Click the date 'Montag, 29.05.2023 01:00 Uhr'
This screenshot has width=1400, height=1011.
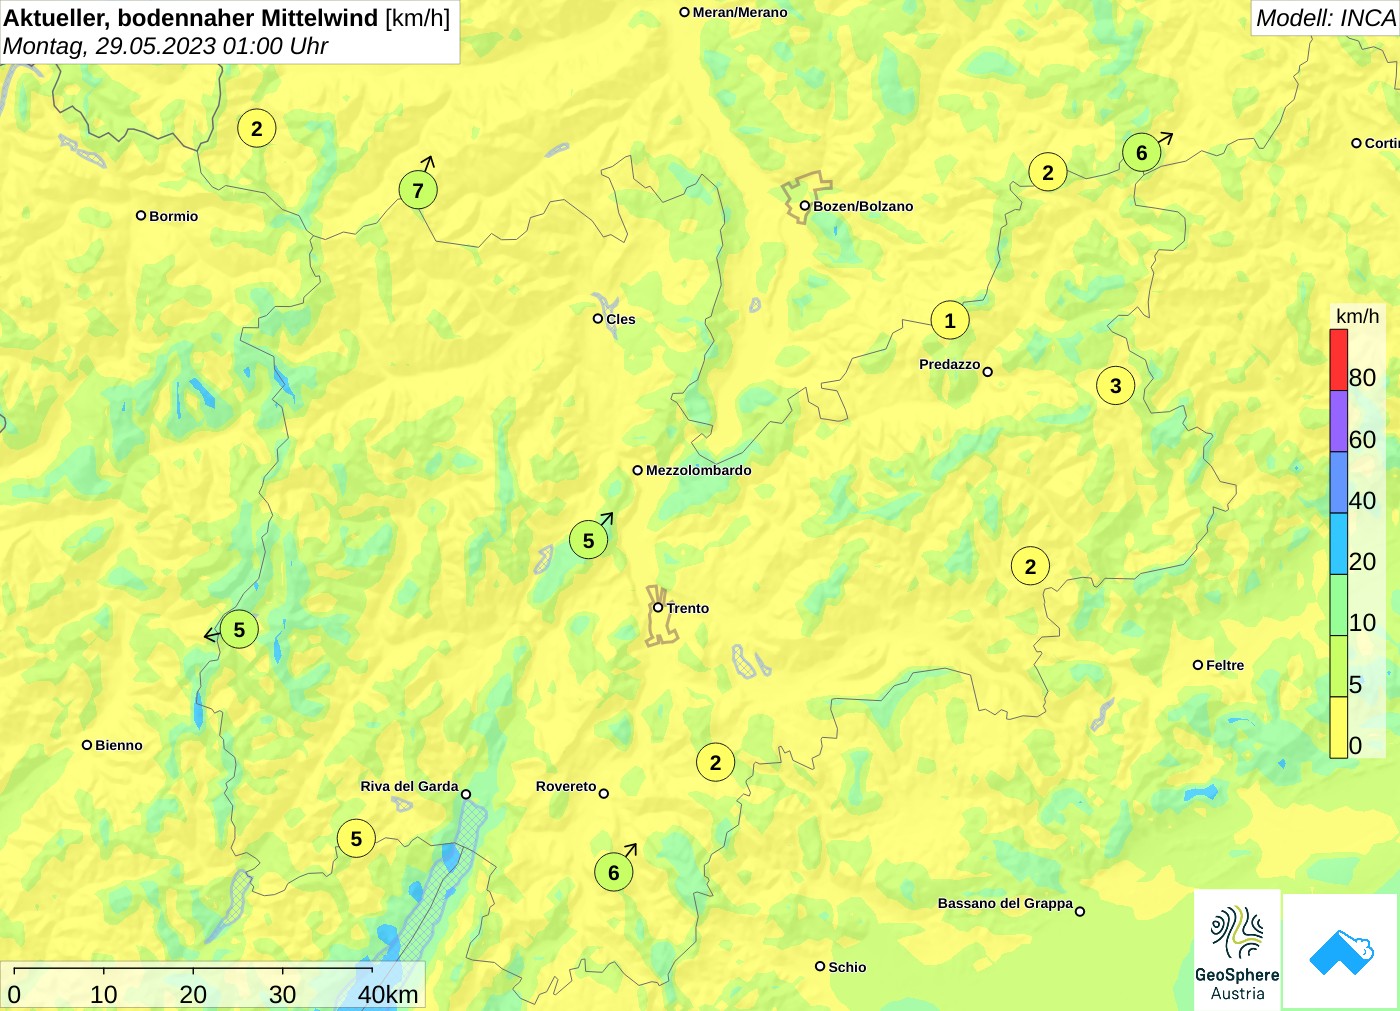(166, 46)
